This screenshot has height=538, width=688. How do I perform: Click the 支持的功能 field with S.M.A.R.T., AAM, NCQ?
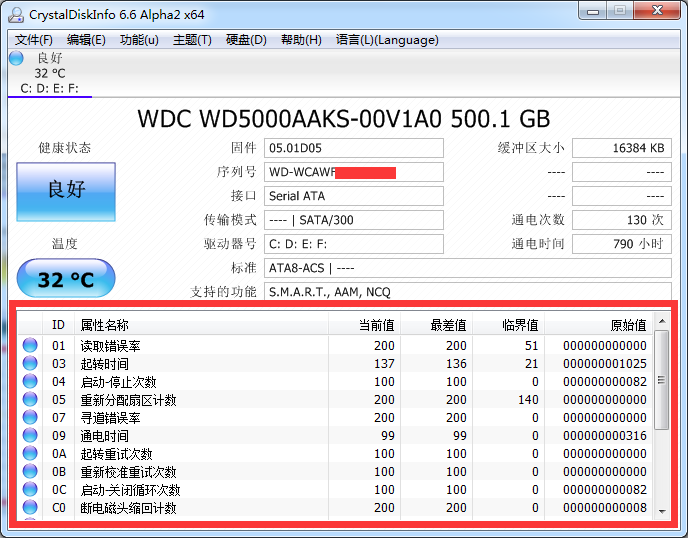point(468,291)
